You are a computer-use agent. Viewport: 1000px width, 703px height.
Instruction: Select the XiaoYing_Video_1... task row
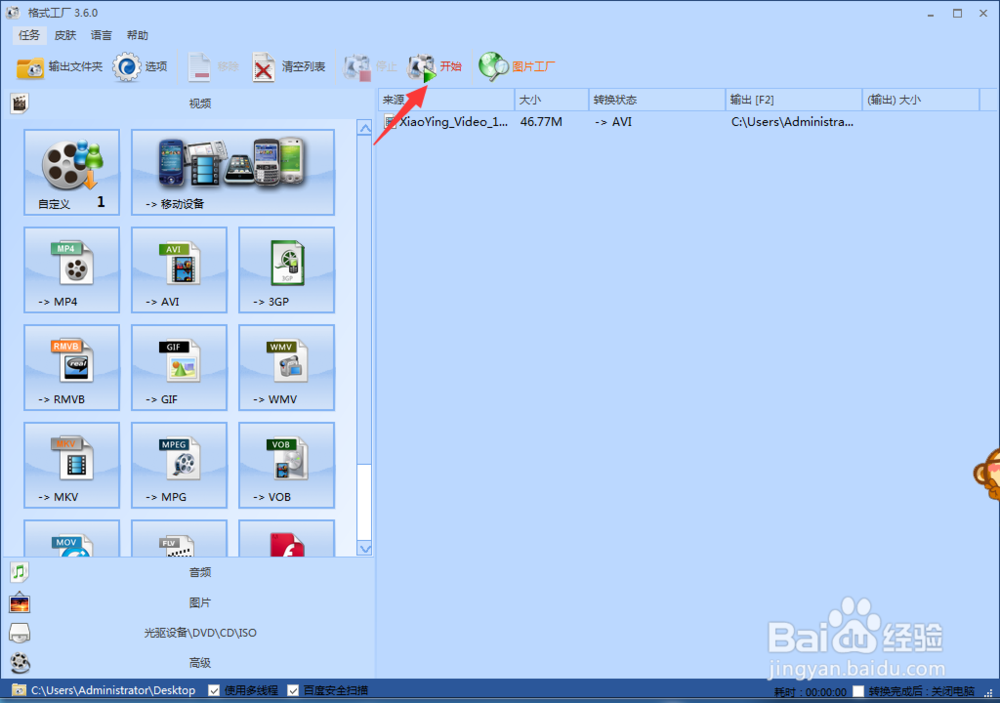click(x=679, y=122)
